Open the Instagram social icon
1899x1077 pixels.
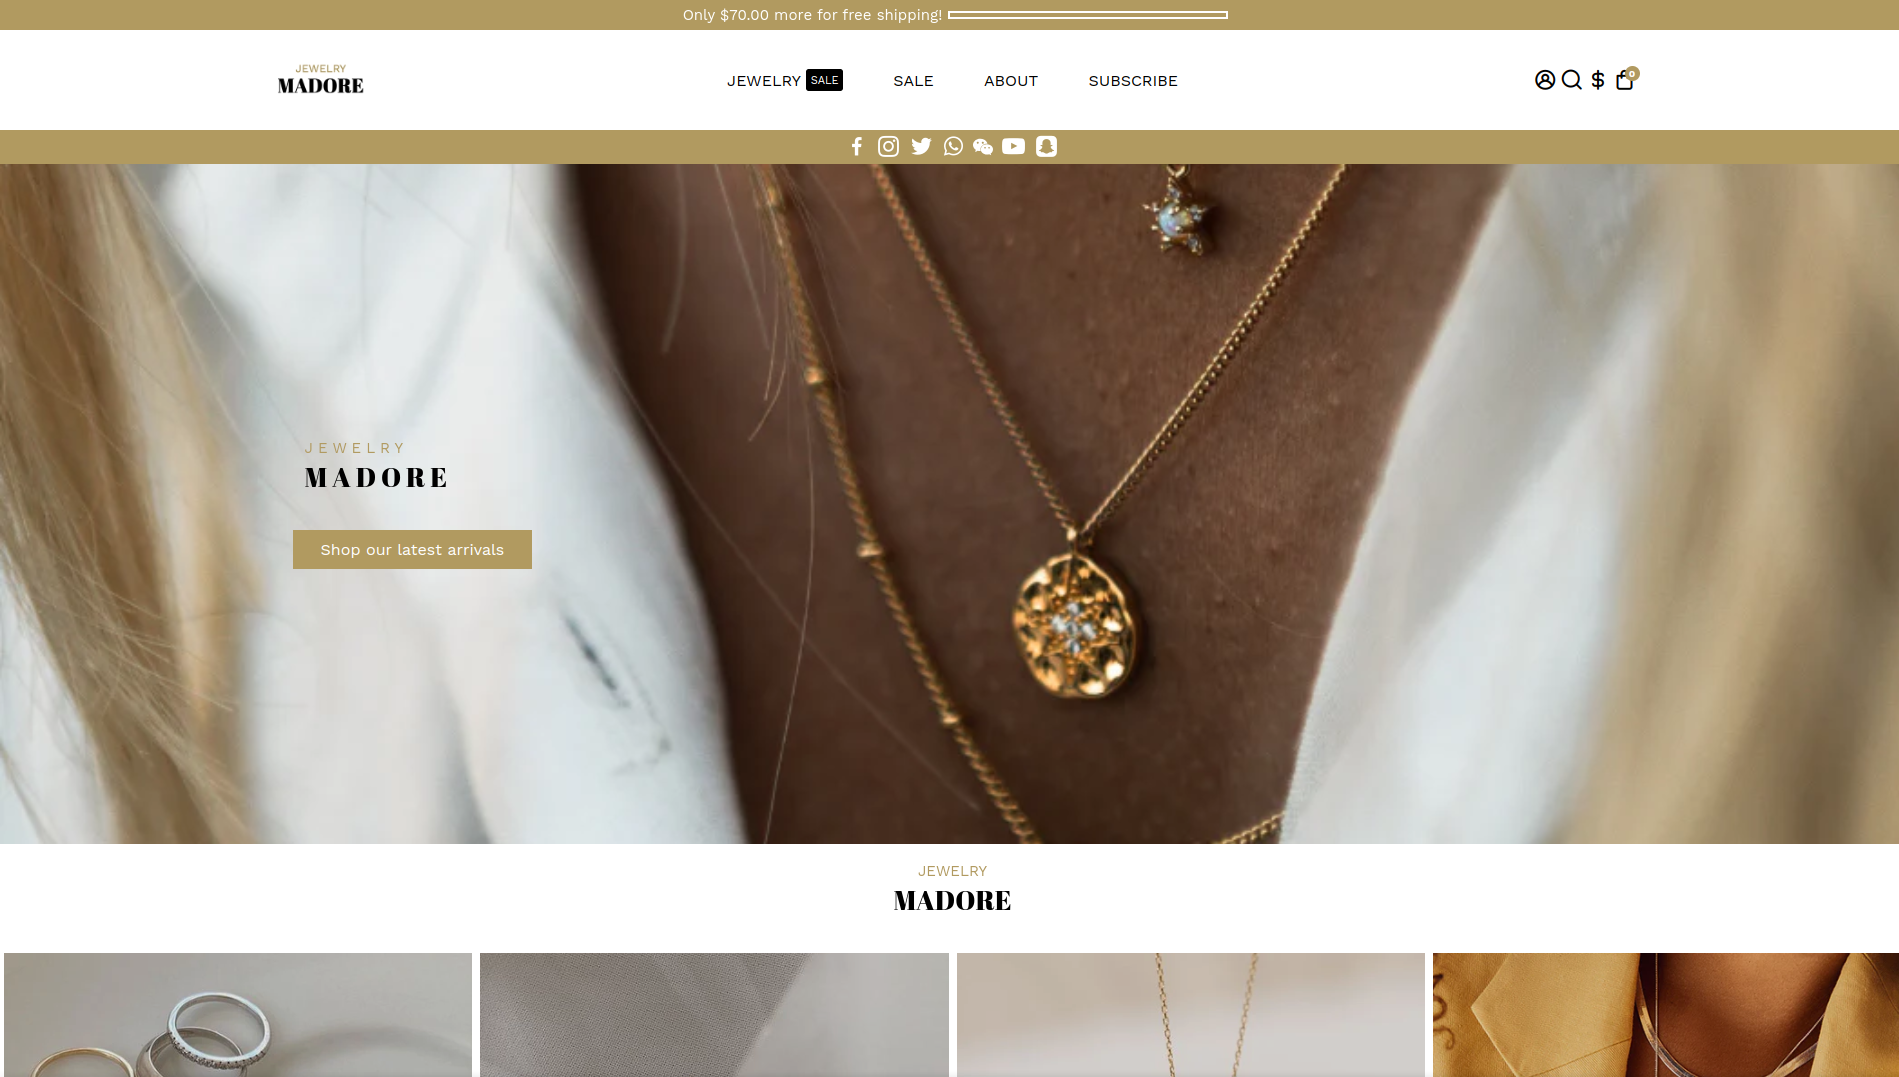tap(888, 147)
